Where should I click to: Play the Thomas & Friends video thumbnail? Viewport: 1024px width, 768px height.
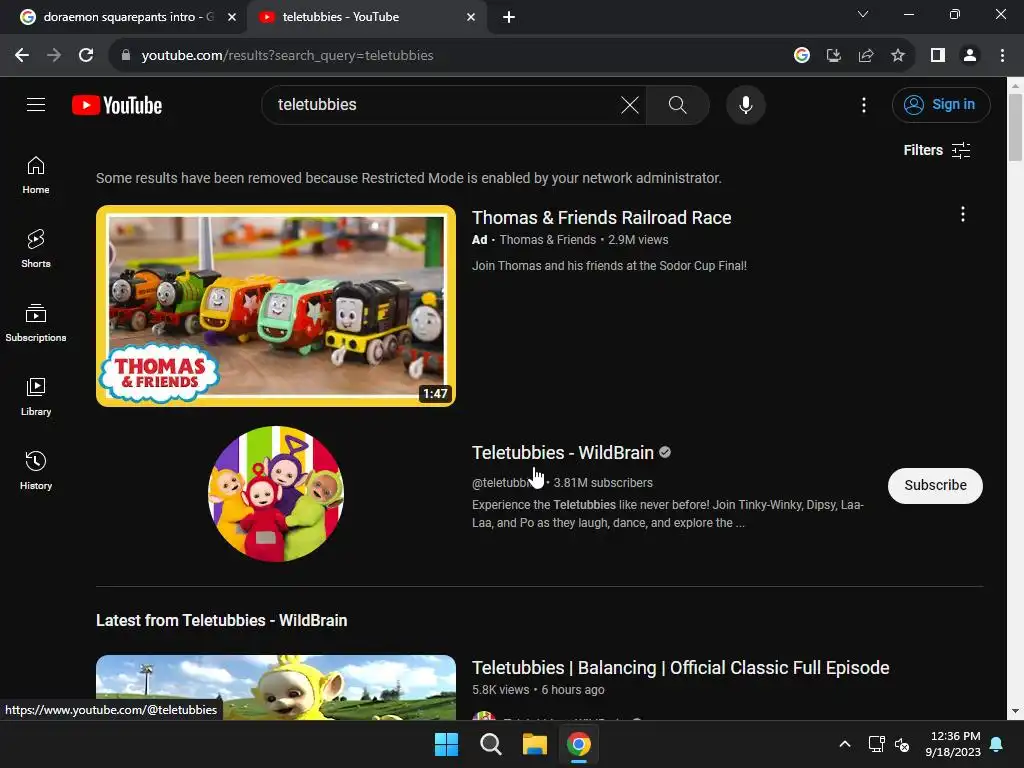276,306
